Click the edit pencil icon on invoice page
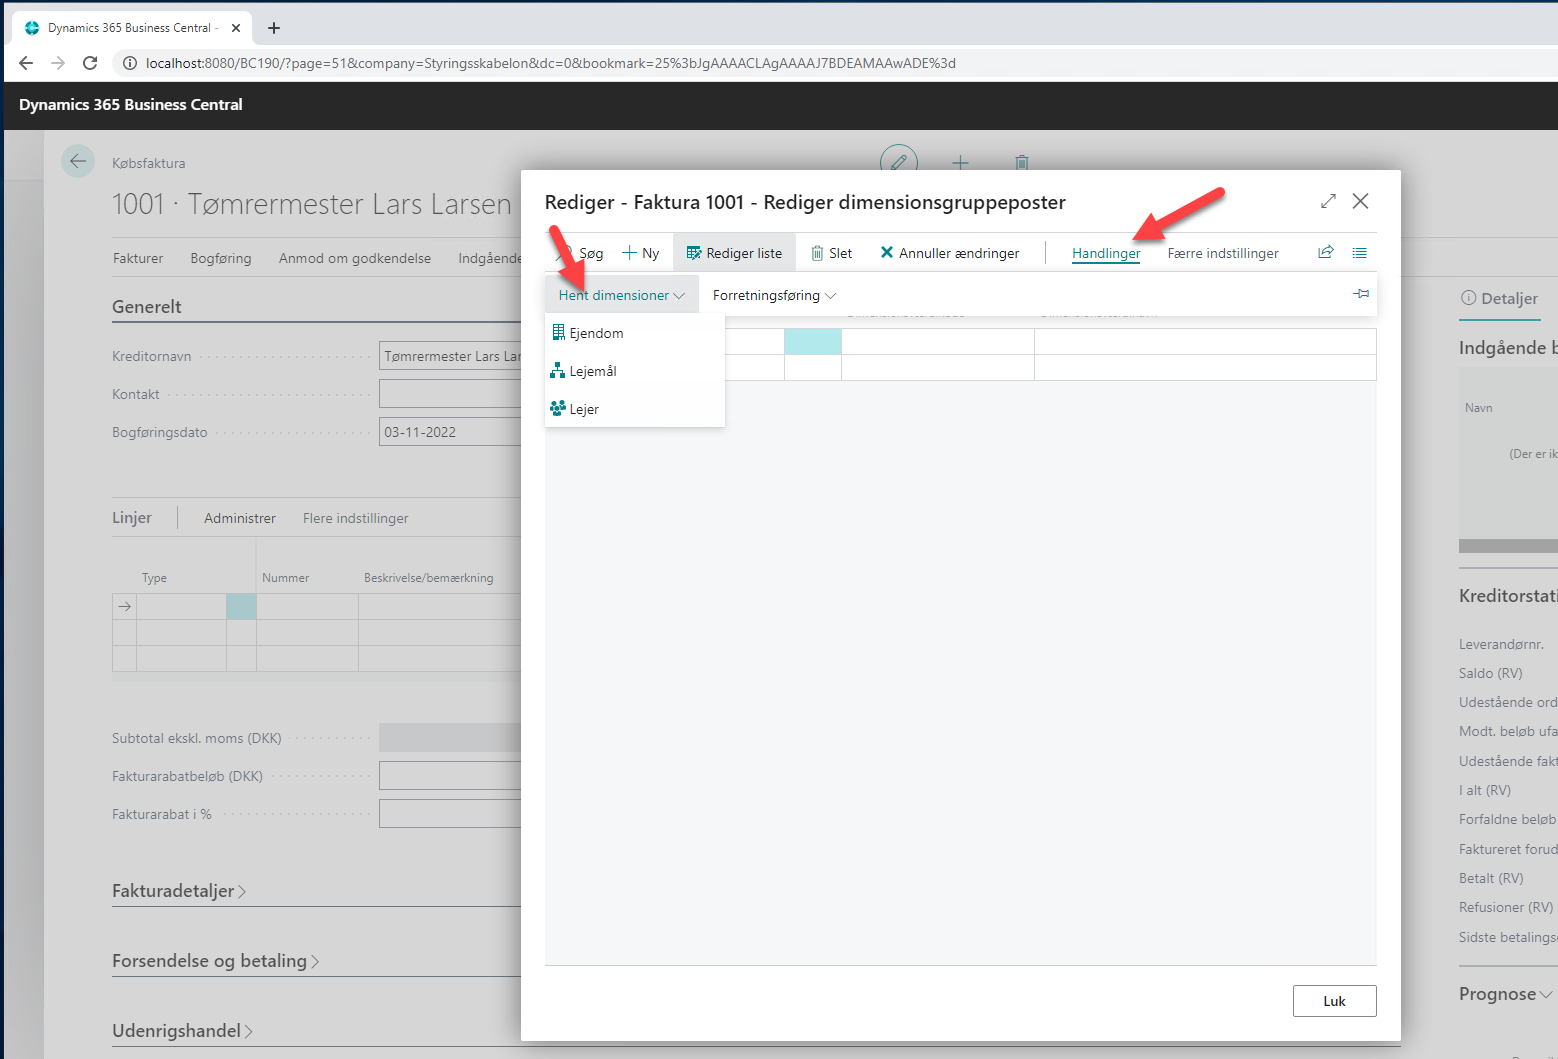Viewport: 1558px width, 1059px height. point(899,161)
